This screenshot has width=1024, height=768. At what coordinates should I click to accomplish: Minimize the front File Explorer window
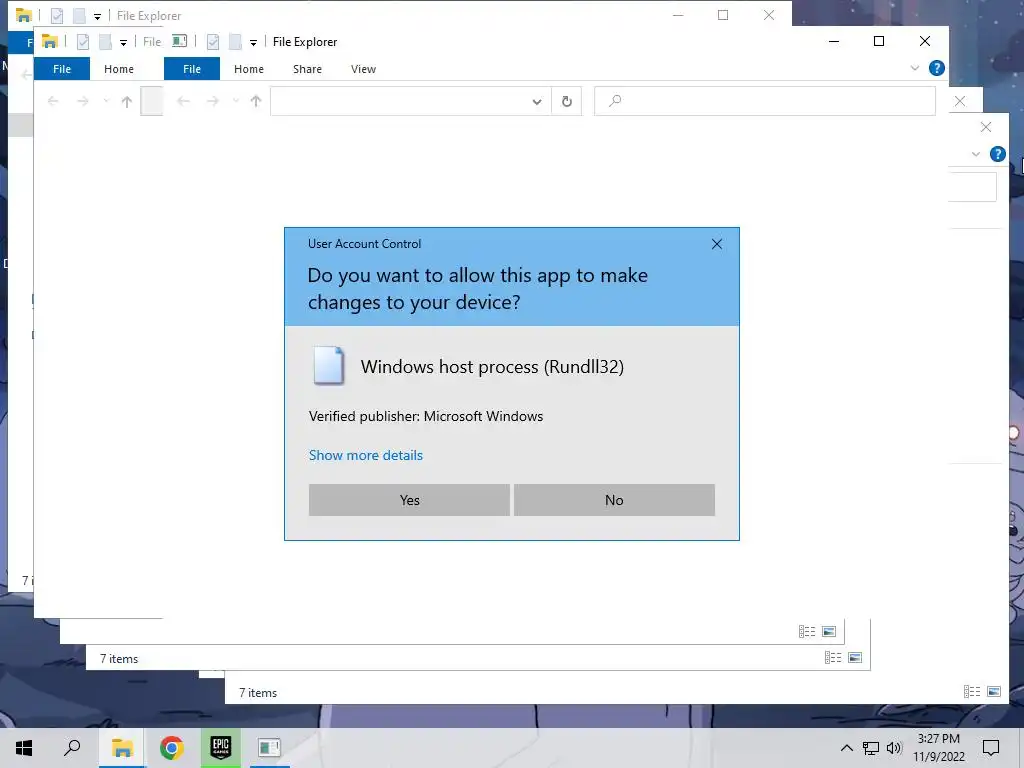point(834,41)
